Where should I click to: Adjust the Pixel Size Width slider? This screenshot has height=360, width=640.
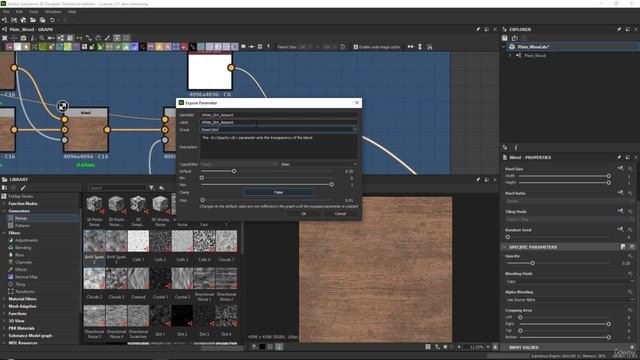click(609, 176)
